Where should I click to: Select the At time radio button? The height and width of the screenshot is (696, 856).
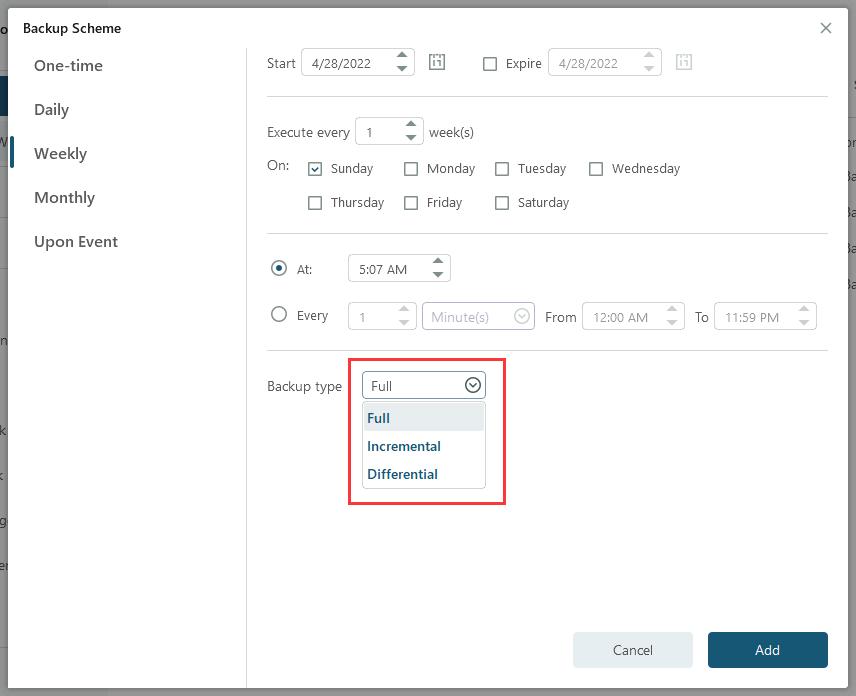[x=279, y=268]
